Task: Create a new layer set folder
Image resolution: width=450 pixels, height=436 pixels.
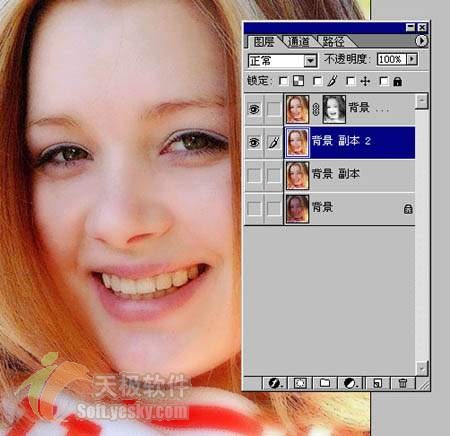Action: click(325, 383)
